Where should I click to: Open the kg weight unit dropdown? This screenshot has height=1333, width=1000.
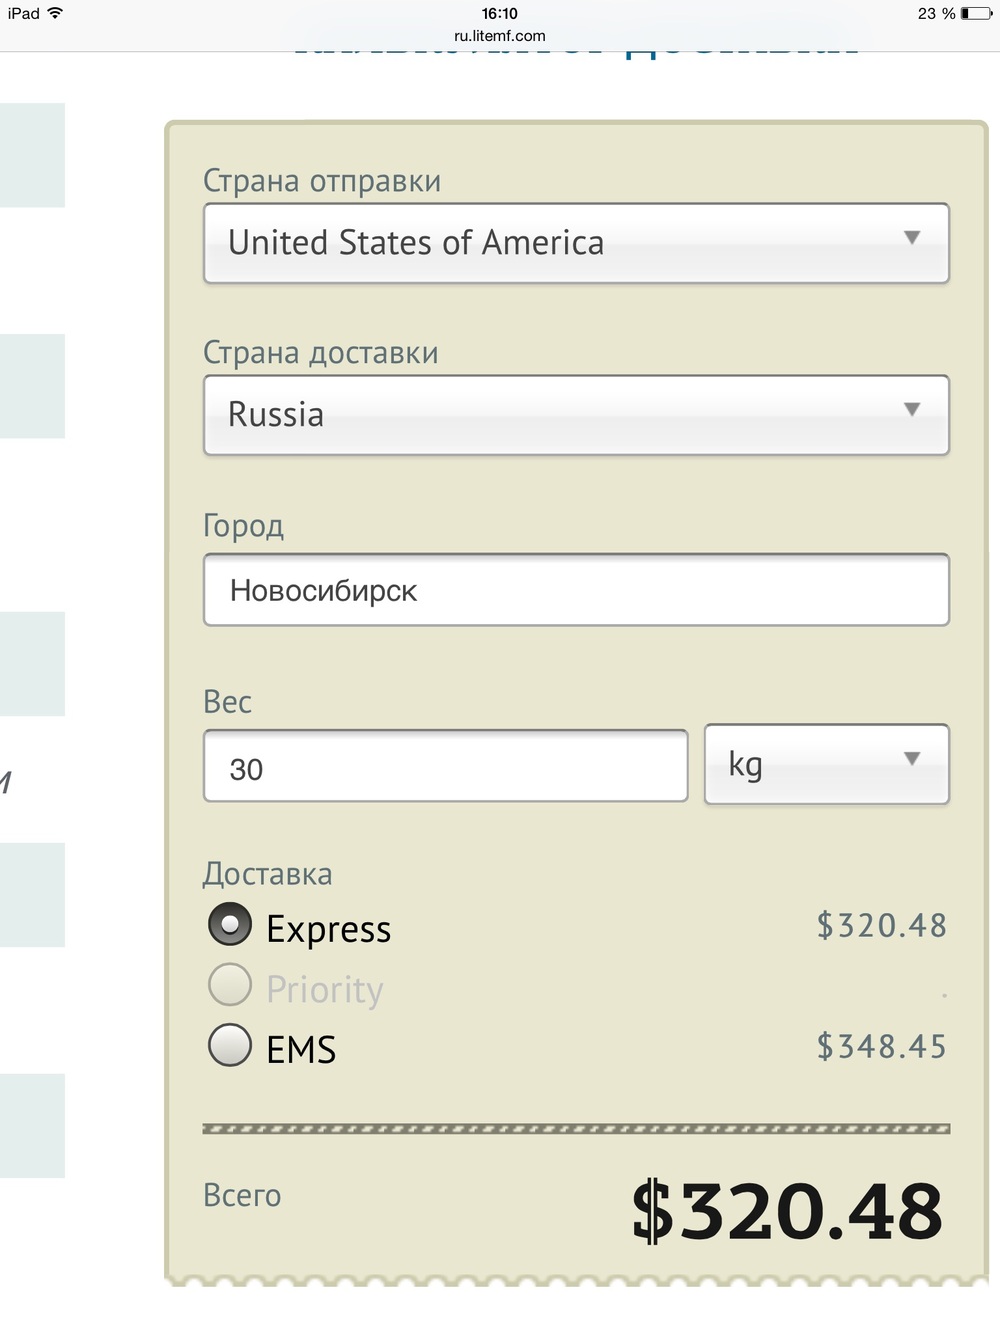point(827,764)
